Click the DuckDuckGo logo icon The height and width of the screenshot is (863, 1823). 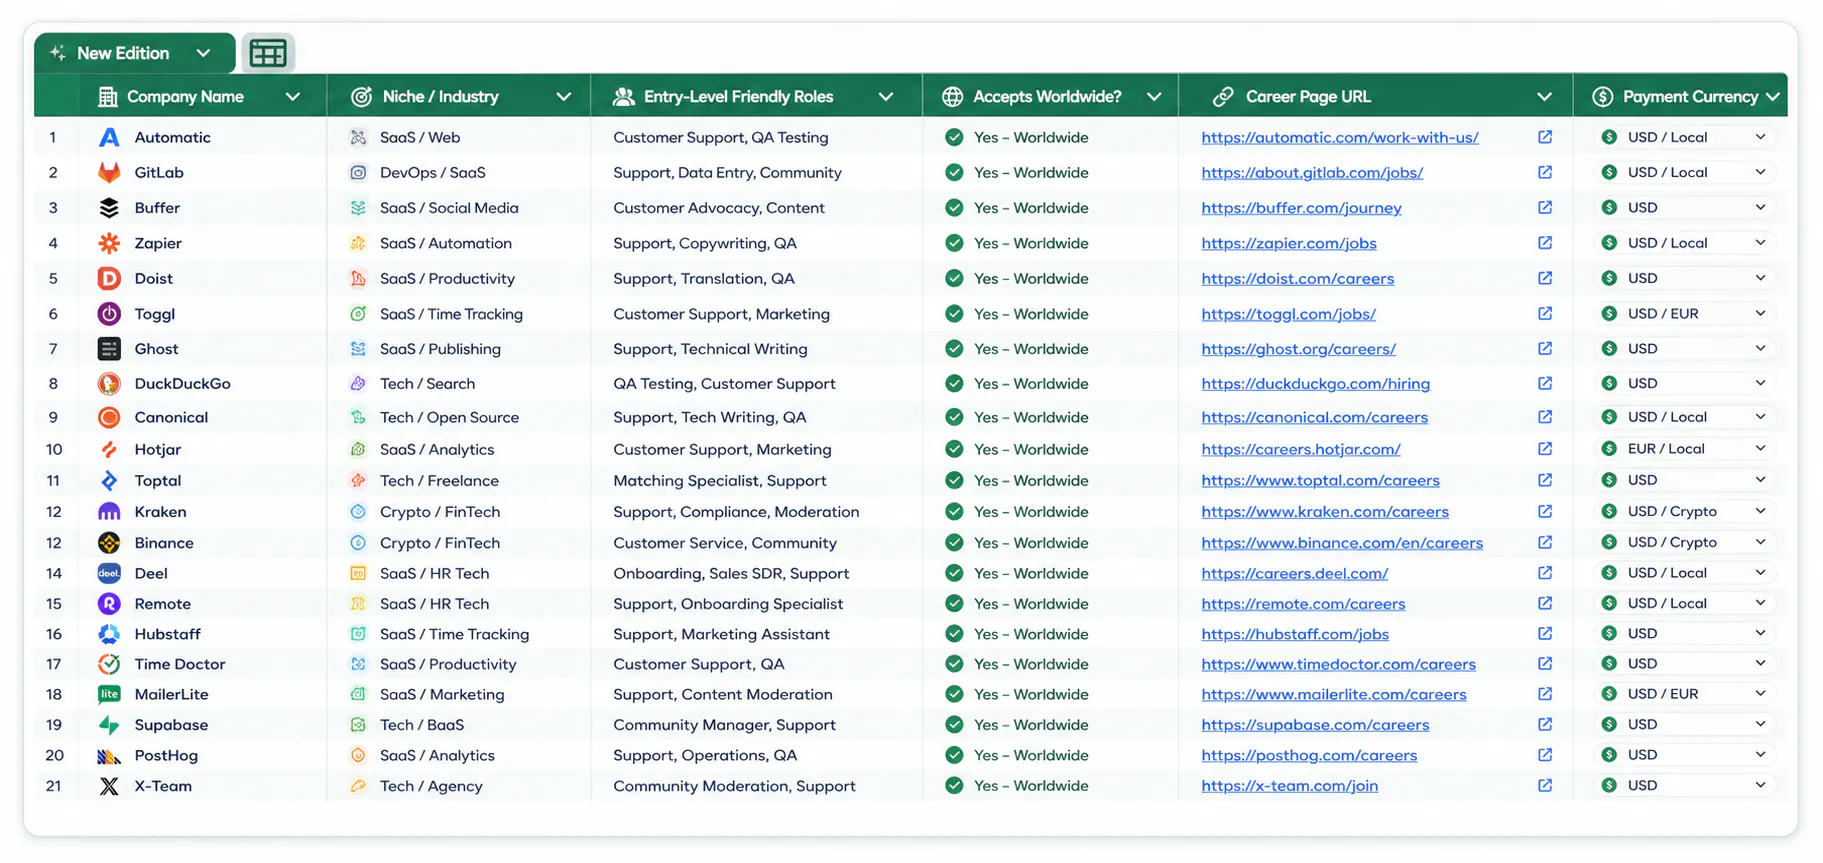click(x=109, y=383)
